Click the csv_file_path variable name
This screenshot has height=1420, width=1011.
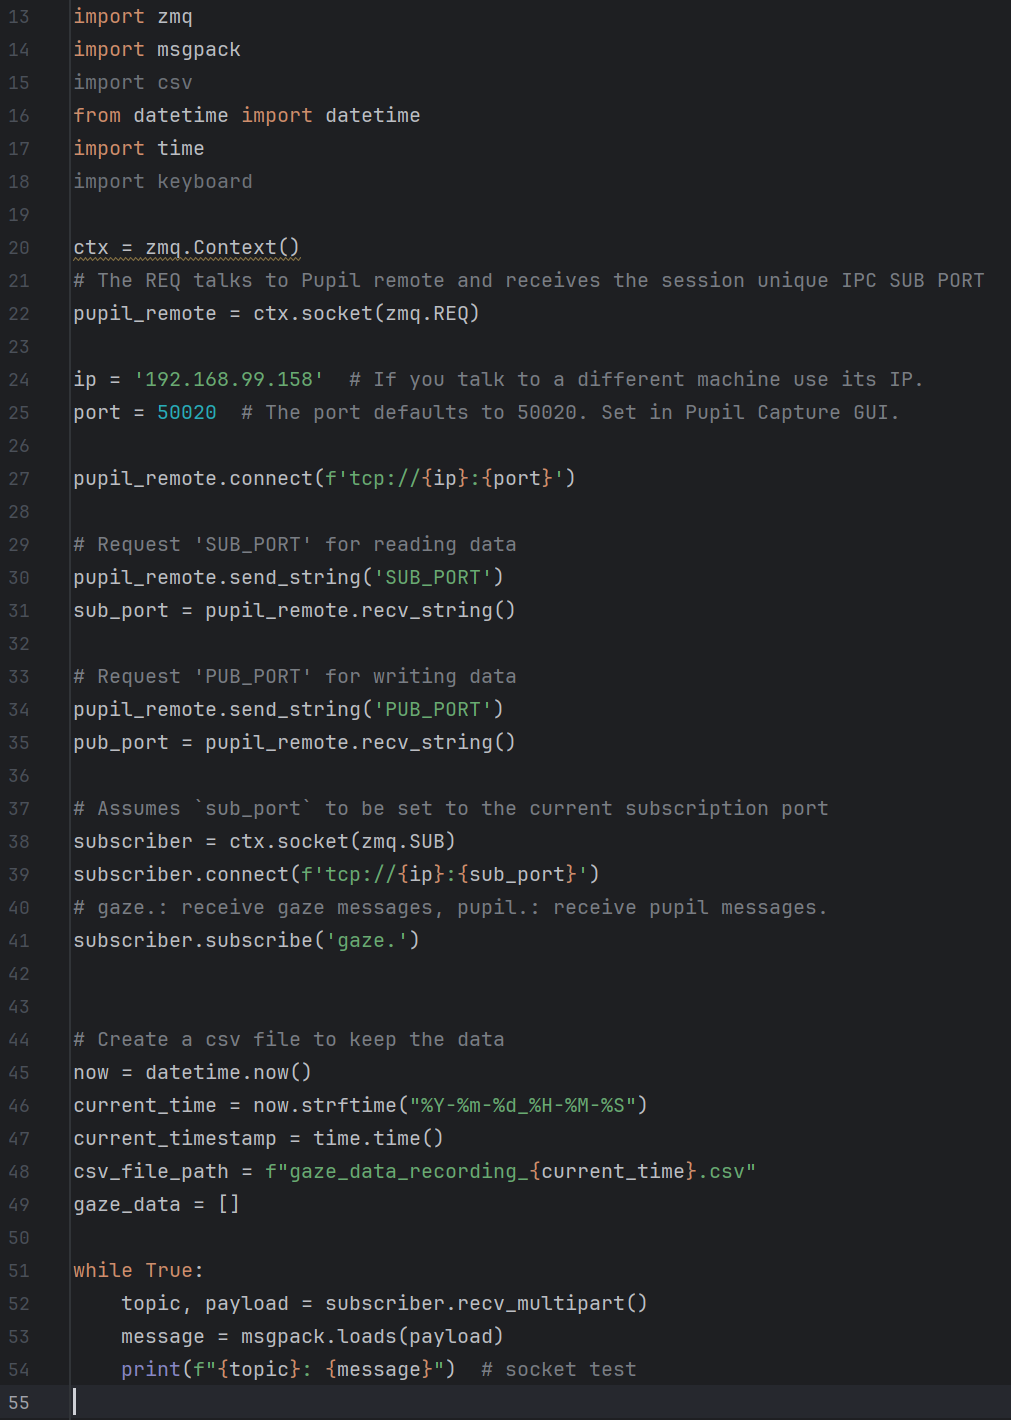[151, 1172]
